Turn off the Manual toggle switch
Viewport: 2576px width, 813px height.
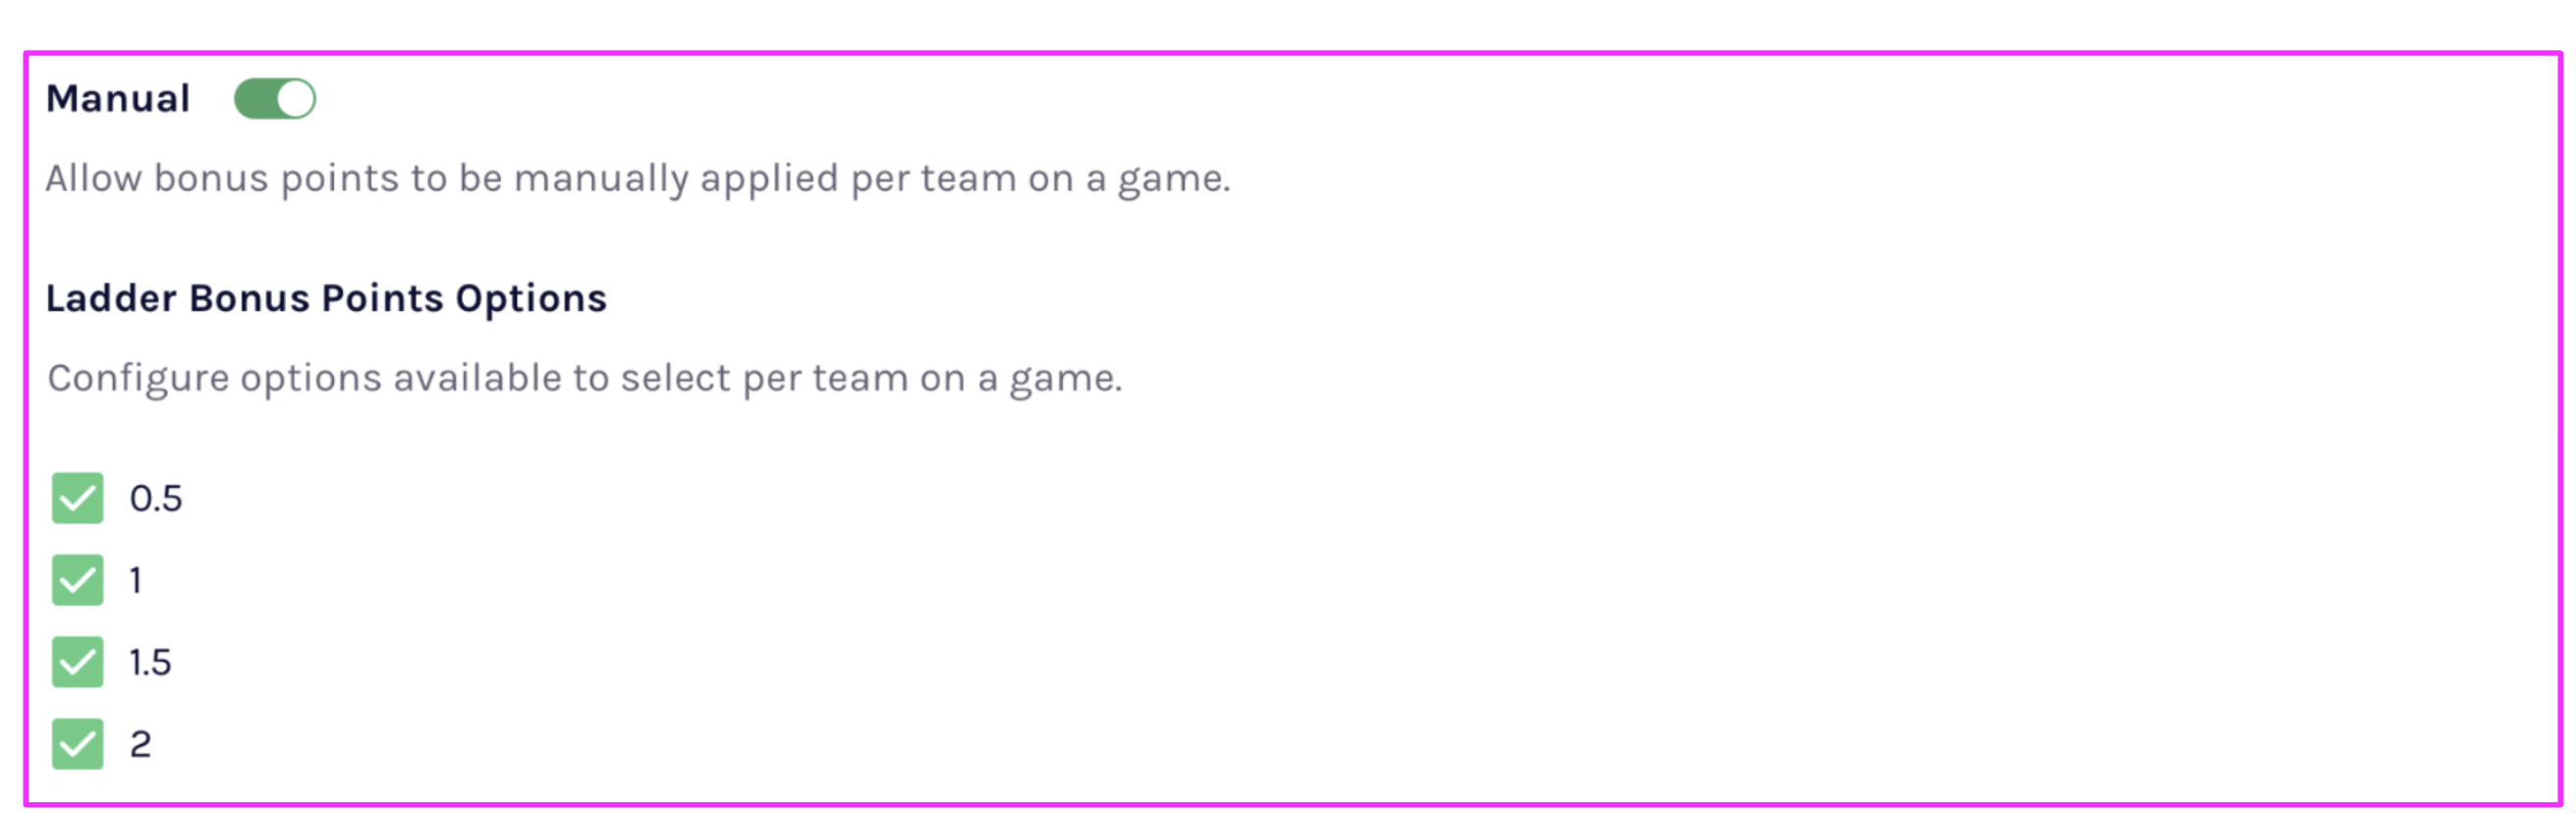(x=275, y=99)
